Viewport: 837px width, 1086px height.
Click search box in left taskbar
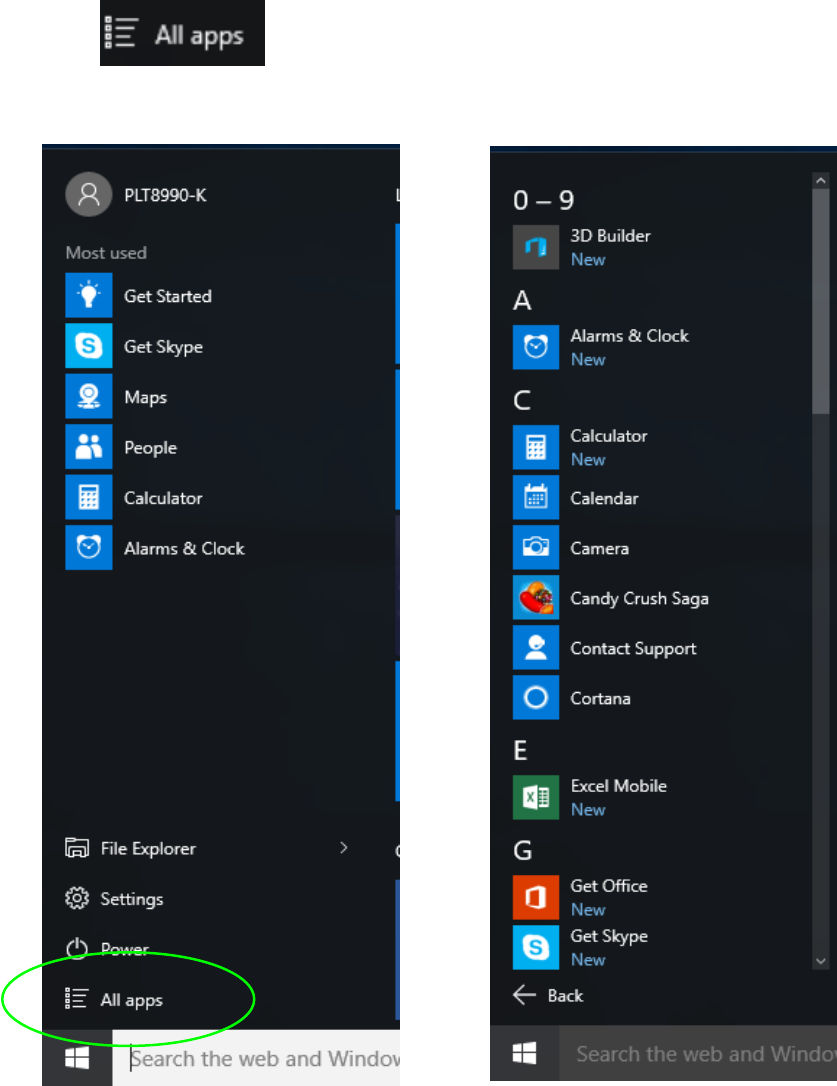[x=256, y=1058]
